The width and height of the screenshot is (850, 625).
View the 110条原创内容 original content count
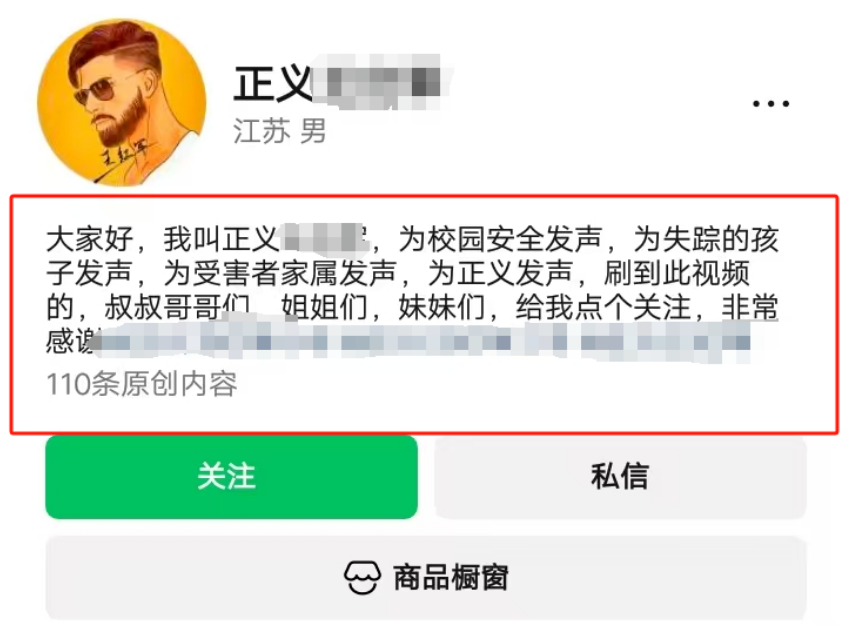coord(142,384)
